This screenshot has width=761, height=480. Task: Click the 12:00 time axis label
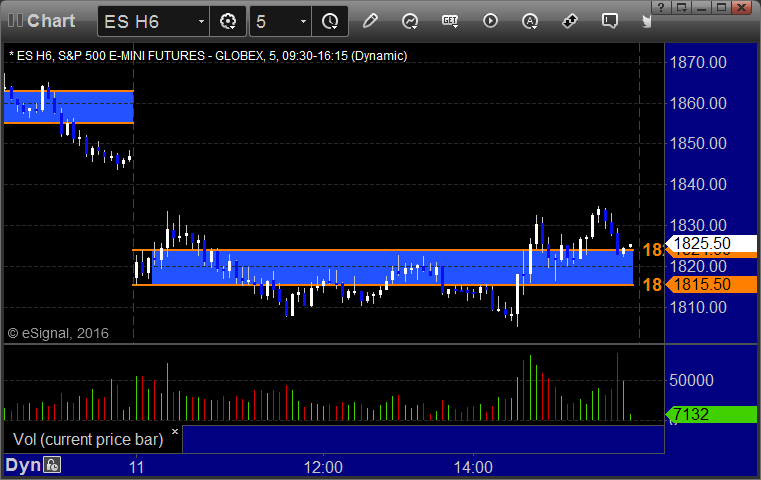pos(323,467)
